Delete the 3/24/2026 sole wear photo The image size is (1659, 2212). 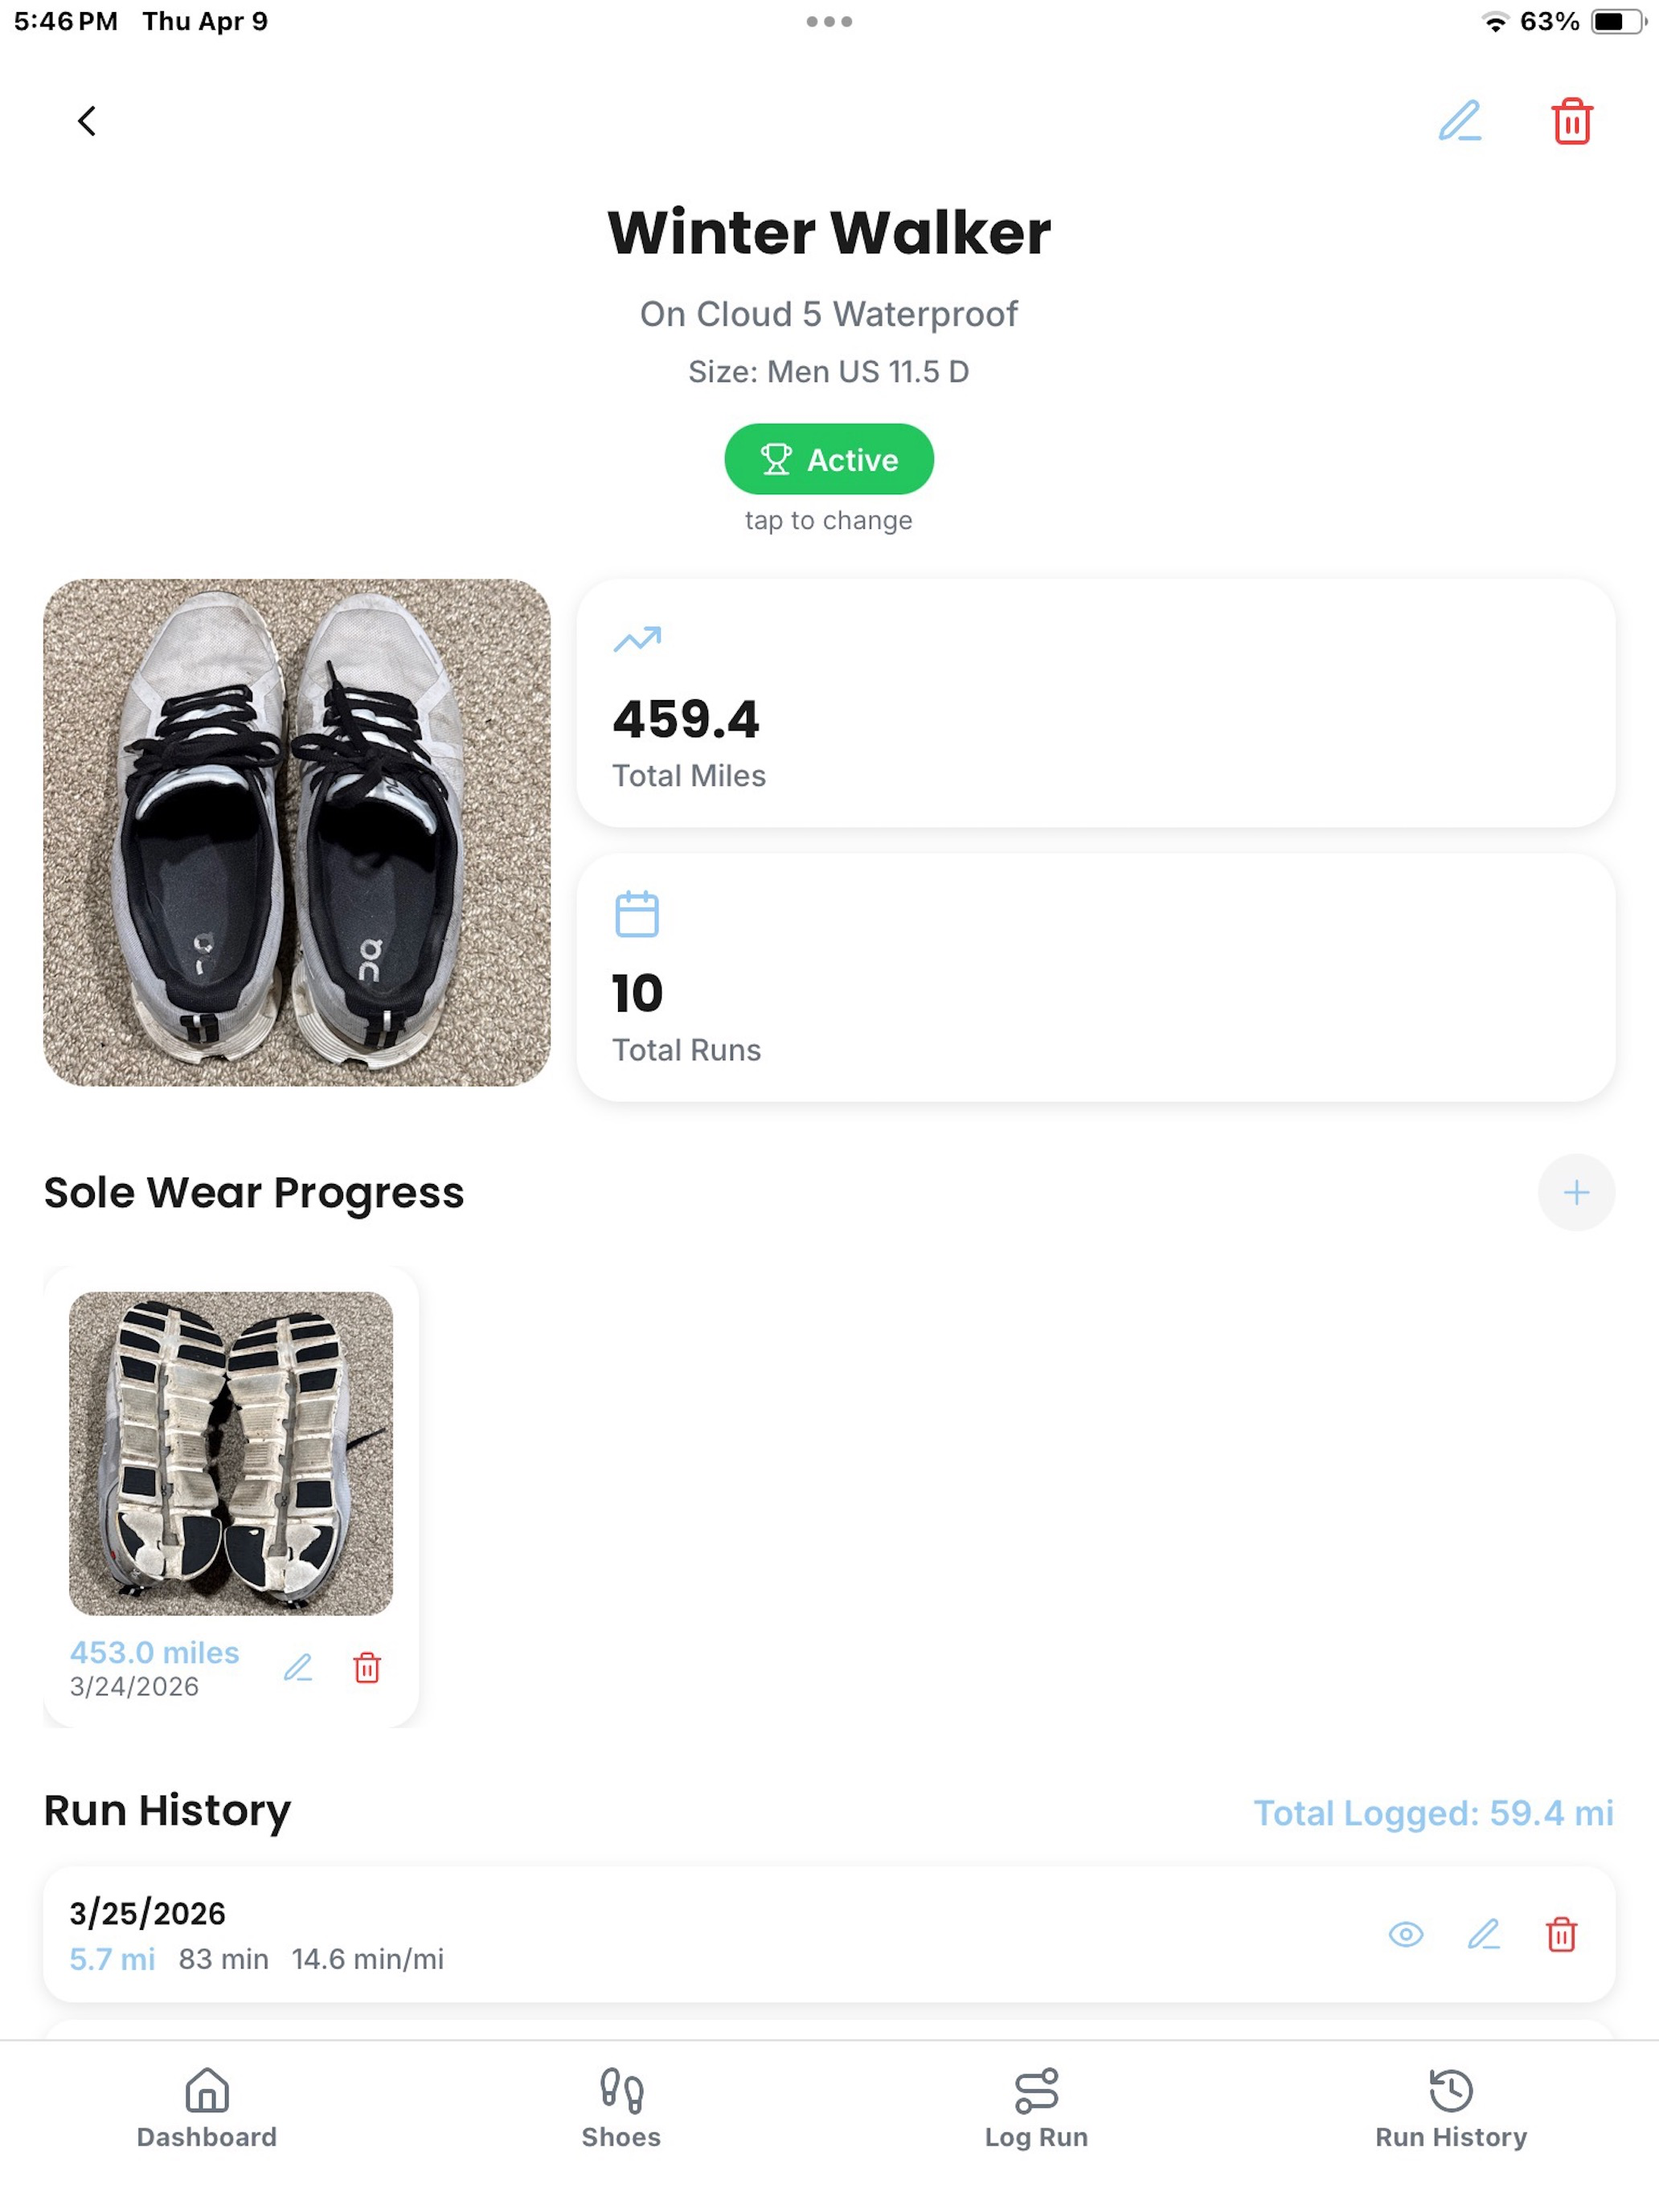pos(367,1667)
